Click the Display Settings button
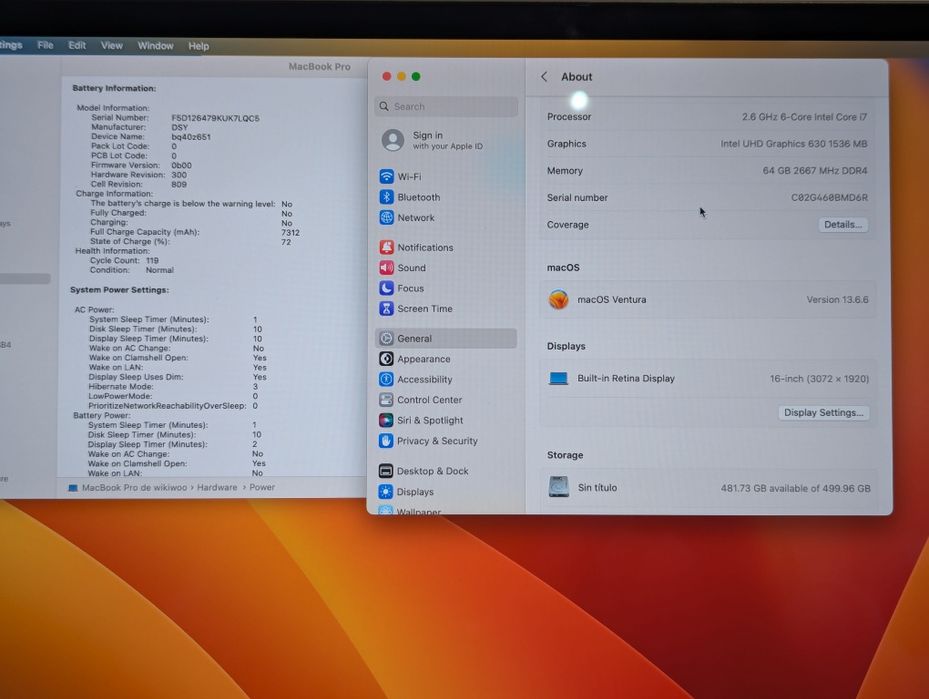929x699 pixels. [824, 412]
